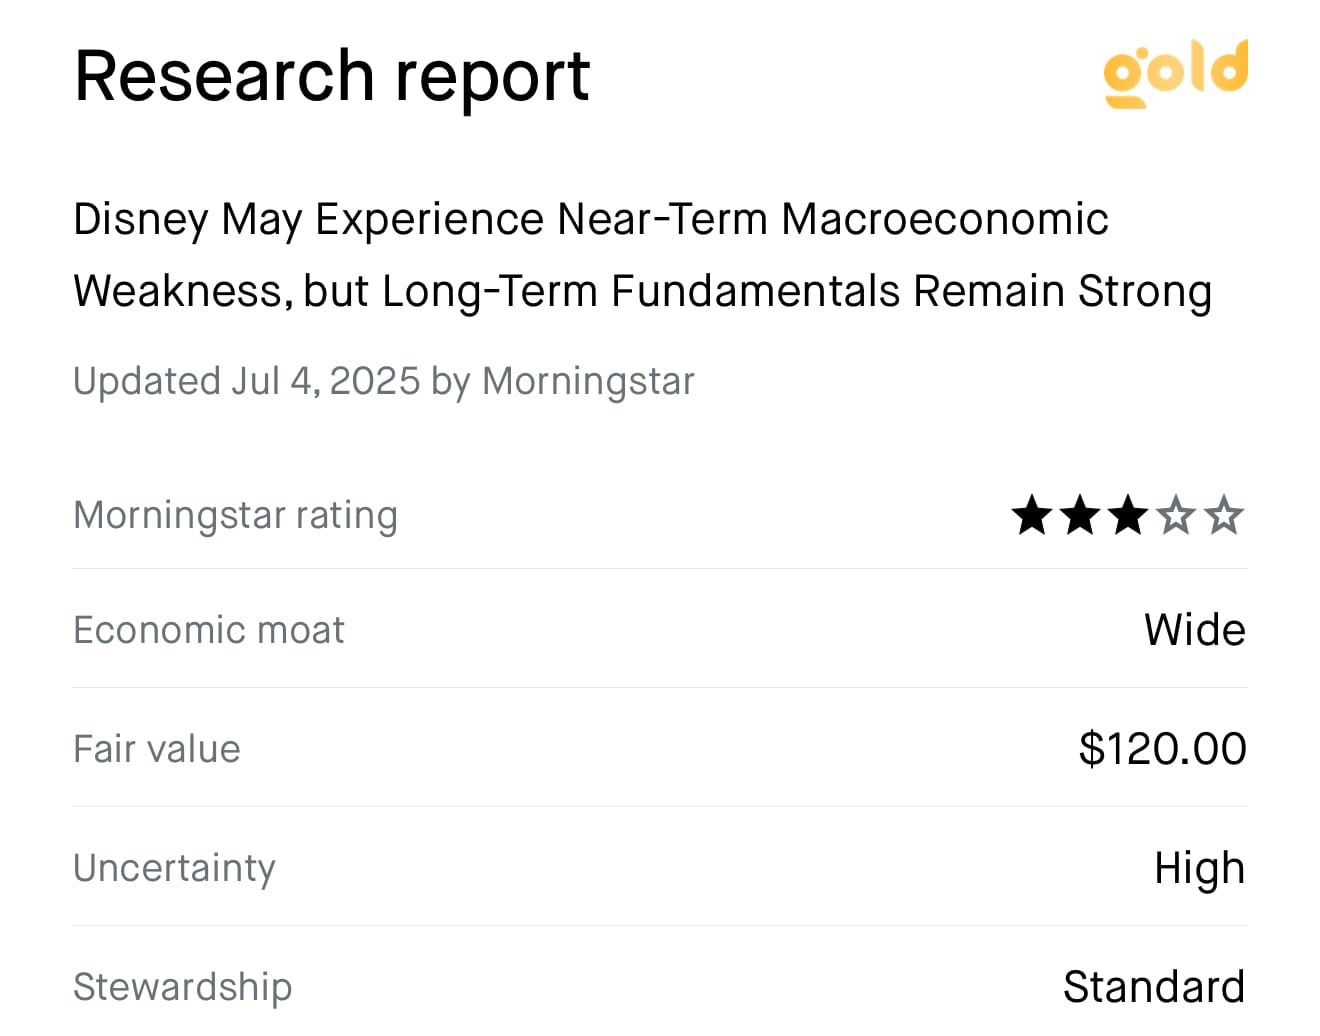Image resolution: width=1320 pixels, height=1036 pixels.
Task: Click the first filled rating star
Action: [1032, 516]
